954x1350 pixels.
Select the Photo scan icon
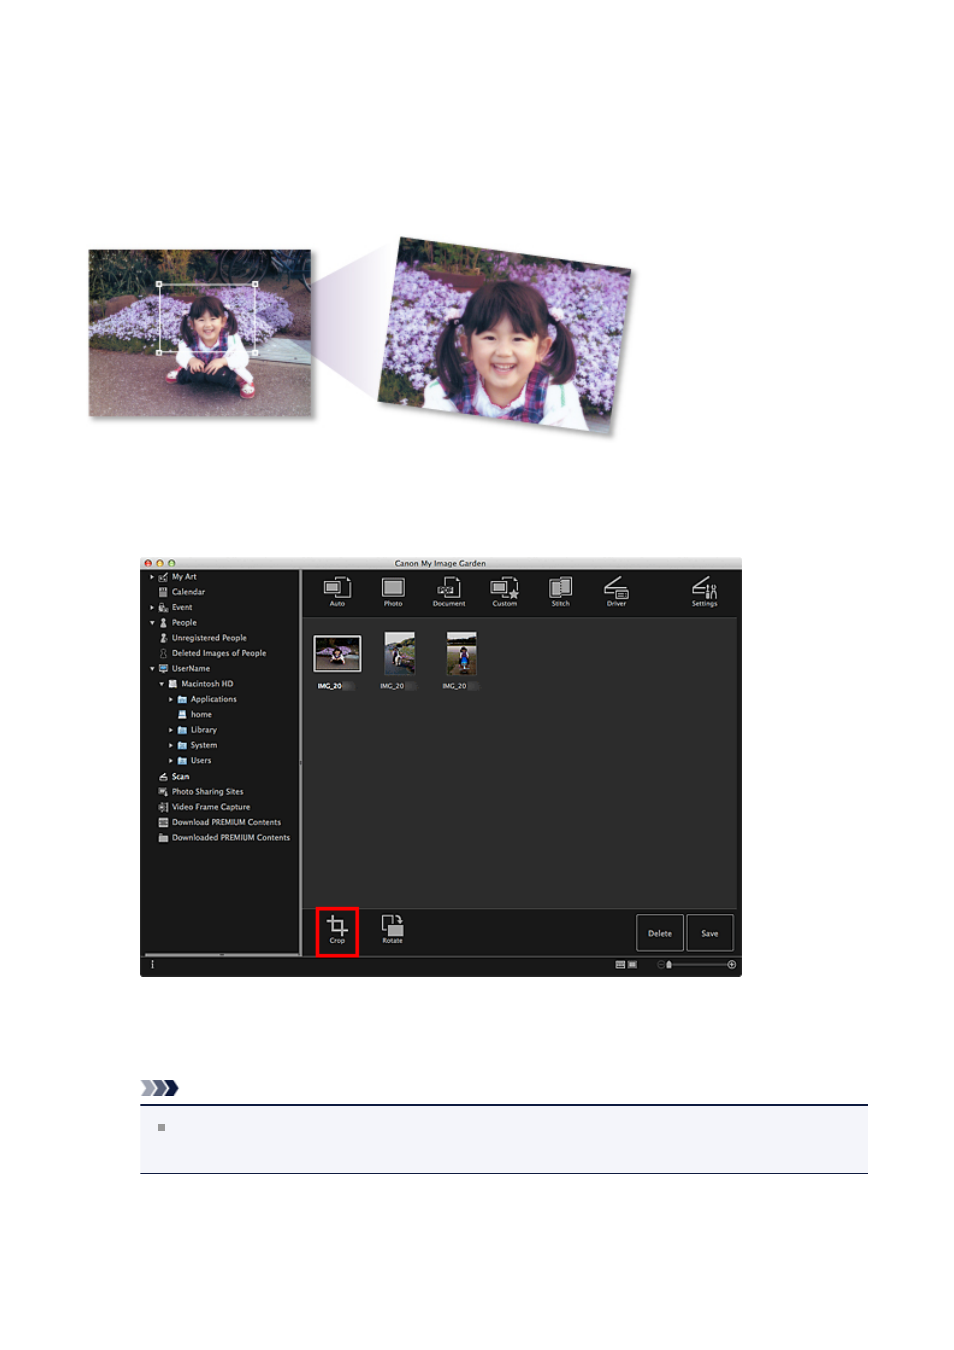[393, 591]
